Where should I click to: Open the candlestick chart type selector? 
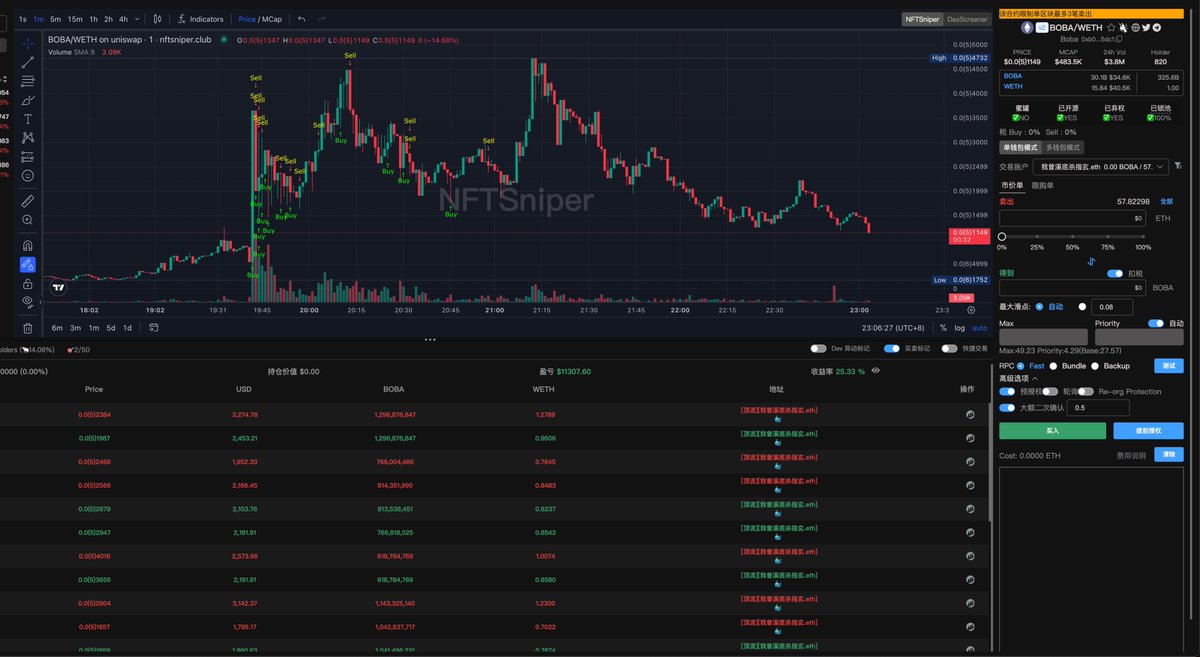click(x=157, y=18)
